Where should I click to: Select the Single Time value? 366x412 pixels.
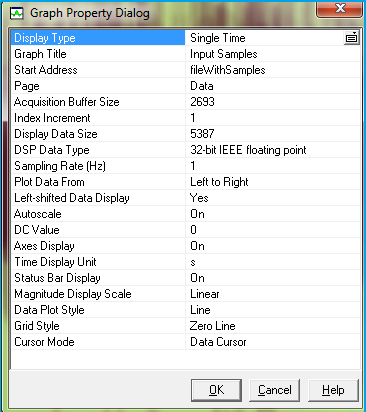(x=218, y=38)
